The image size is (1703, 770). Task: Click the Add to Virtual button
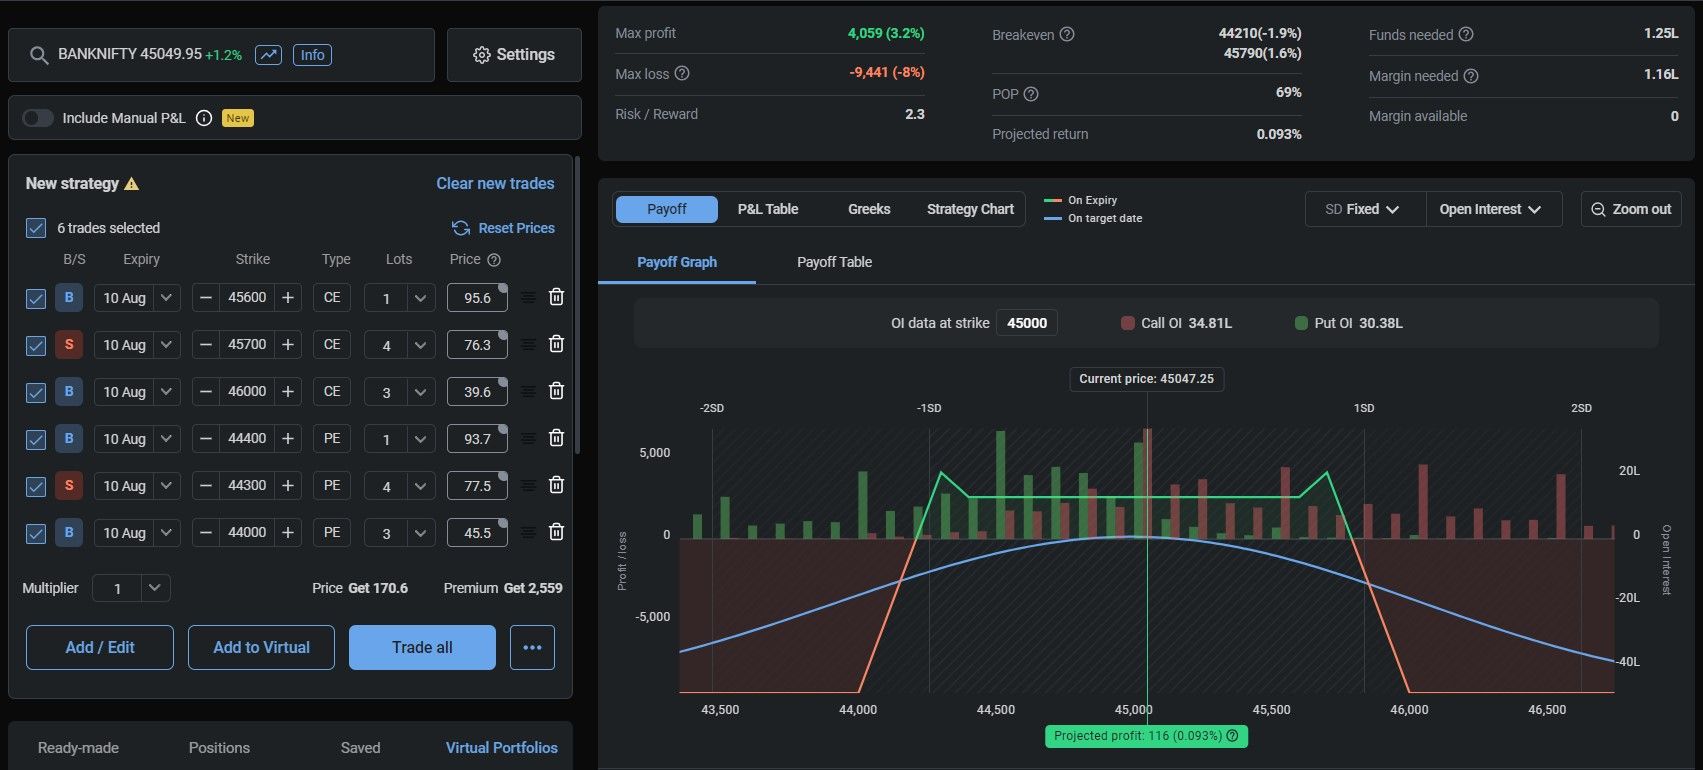(261, 647)
